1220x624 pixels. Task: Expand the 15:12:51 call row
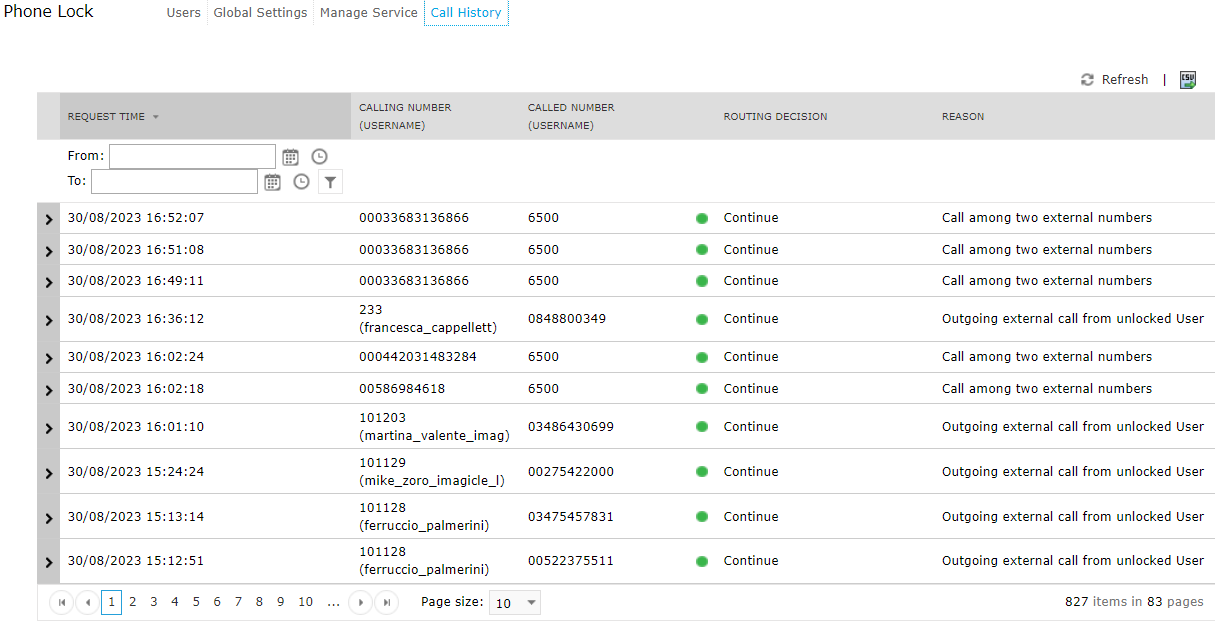point(48,562)
